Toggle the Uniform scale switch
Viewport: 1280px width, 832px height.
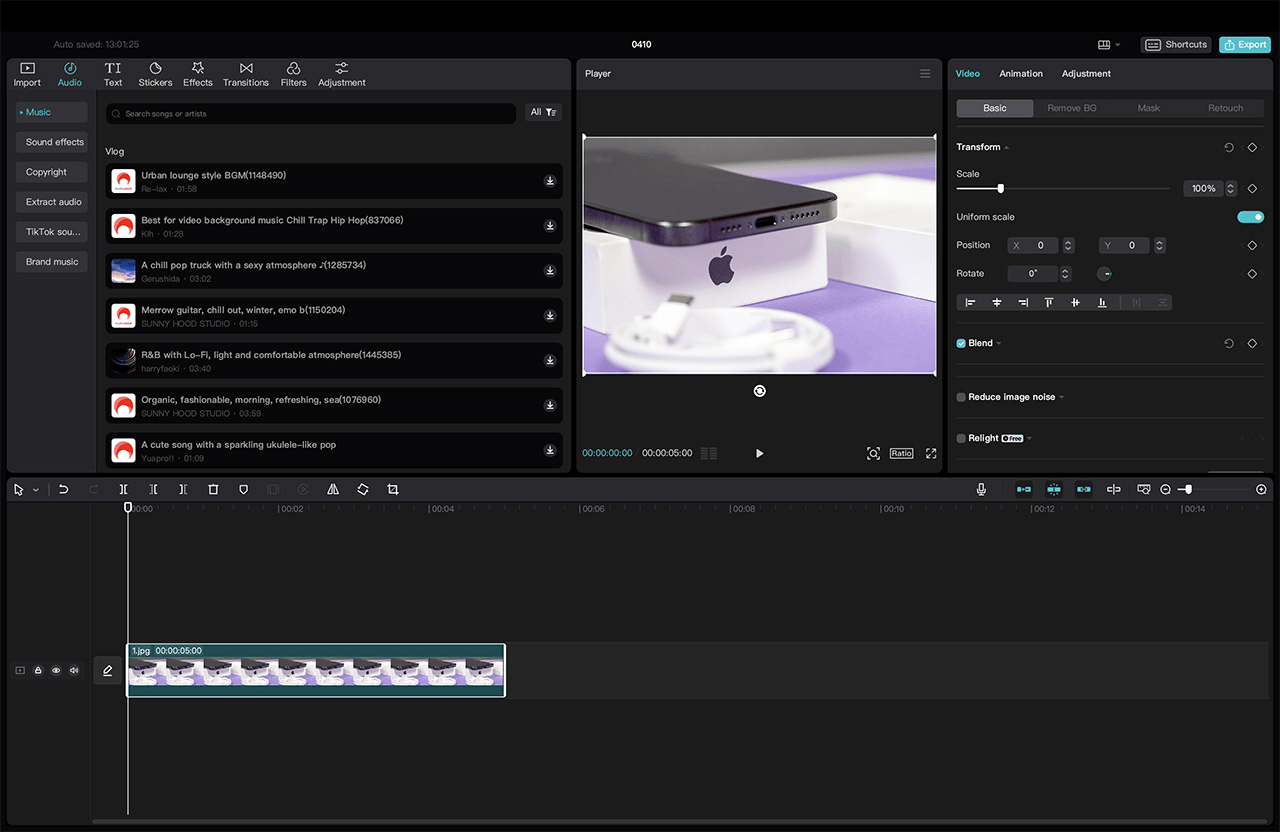pos(1251,217)
